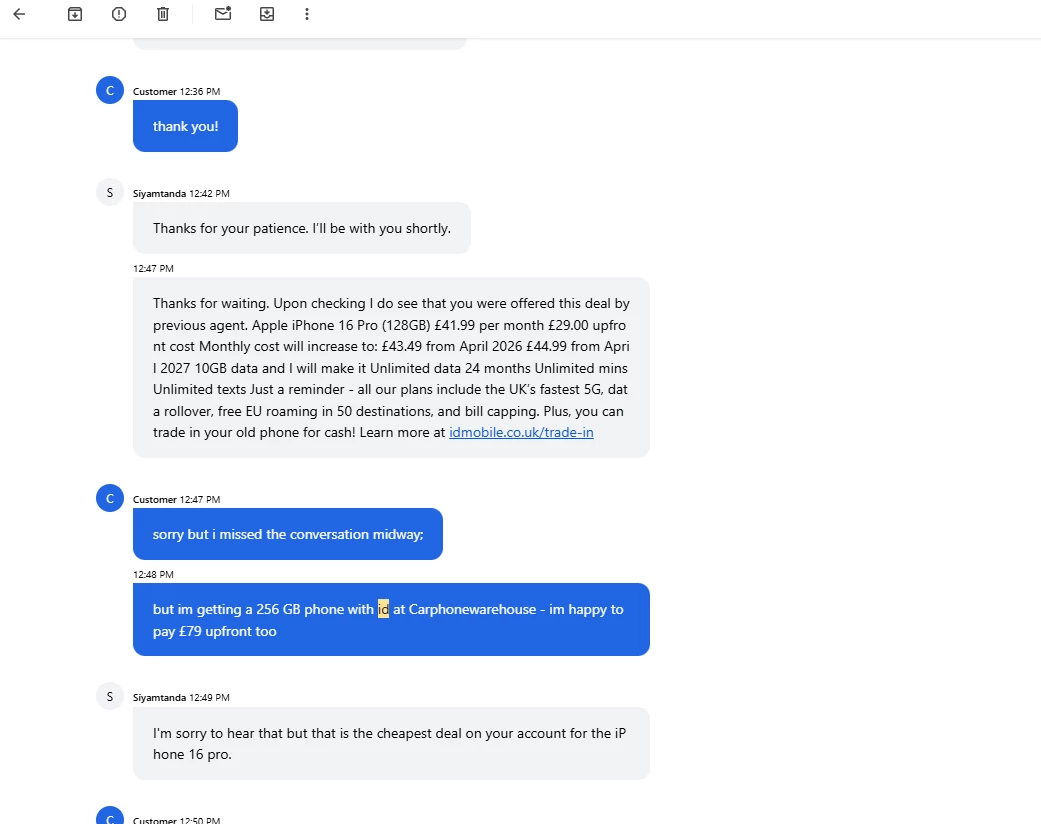
Task: Click Siyamtanda's avatar at 12:42 PM
Action: pyautogui.click(x=110, y=192)
